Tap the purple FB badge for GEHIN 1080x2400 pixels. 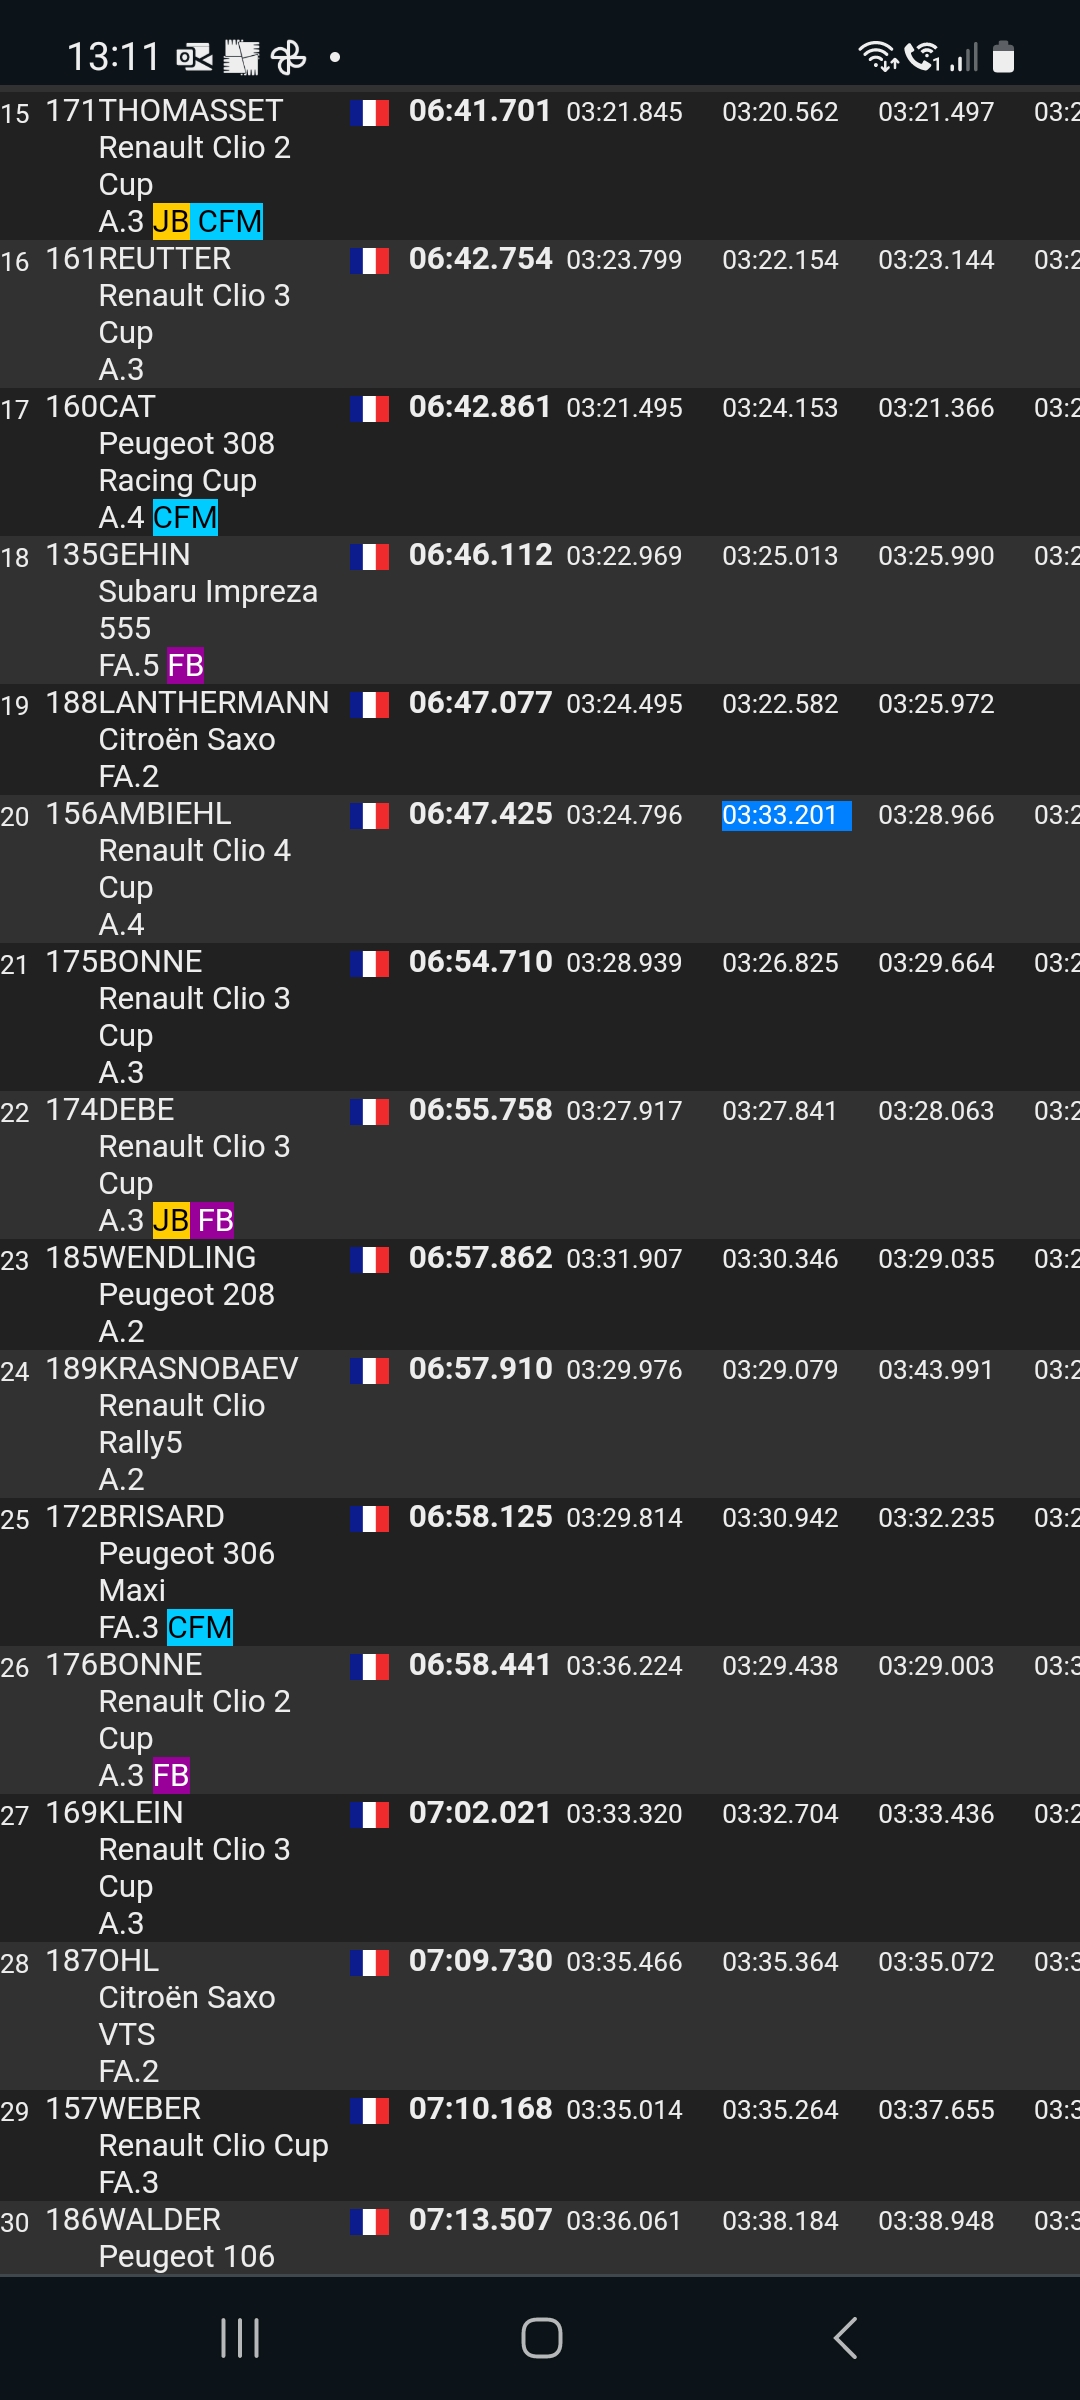(185, 665)
